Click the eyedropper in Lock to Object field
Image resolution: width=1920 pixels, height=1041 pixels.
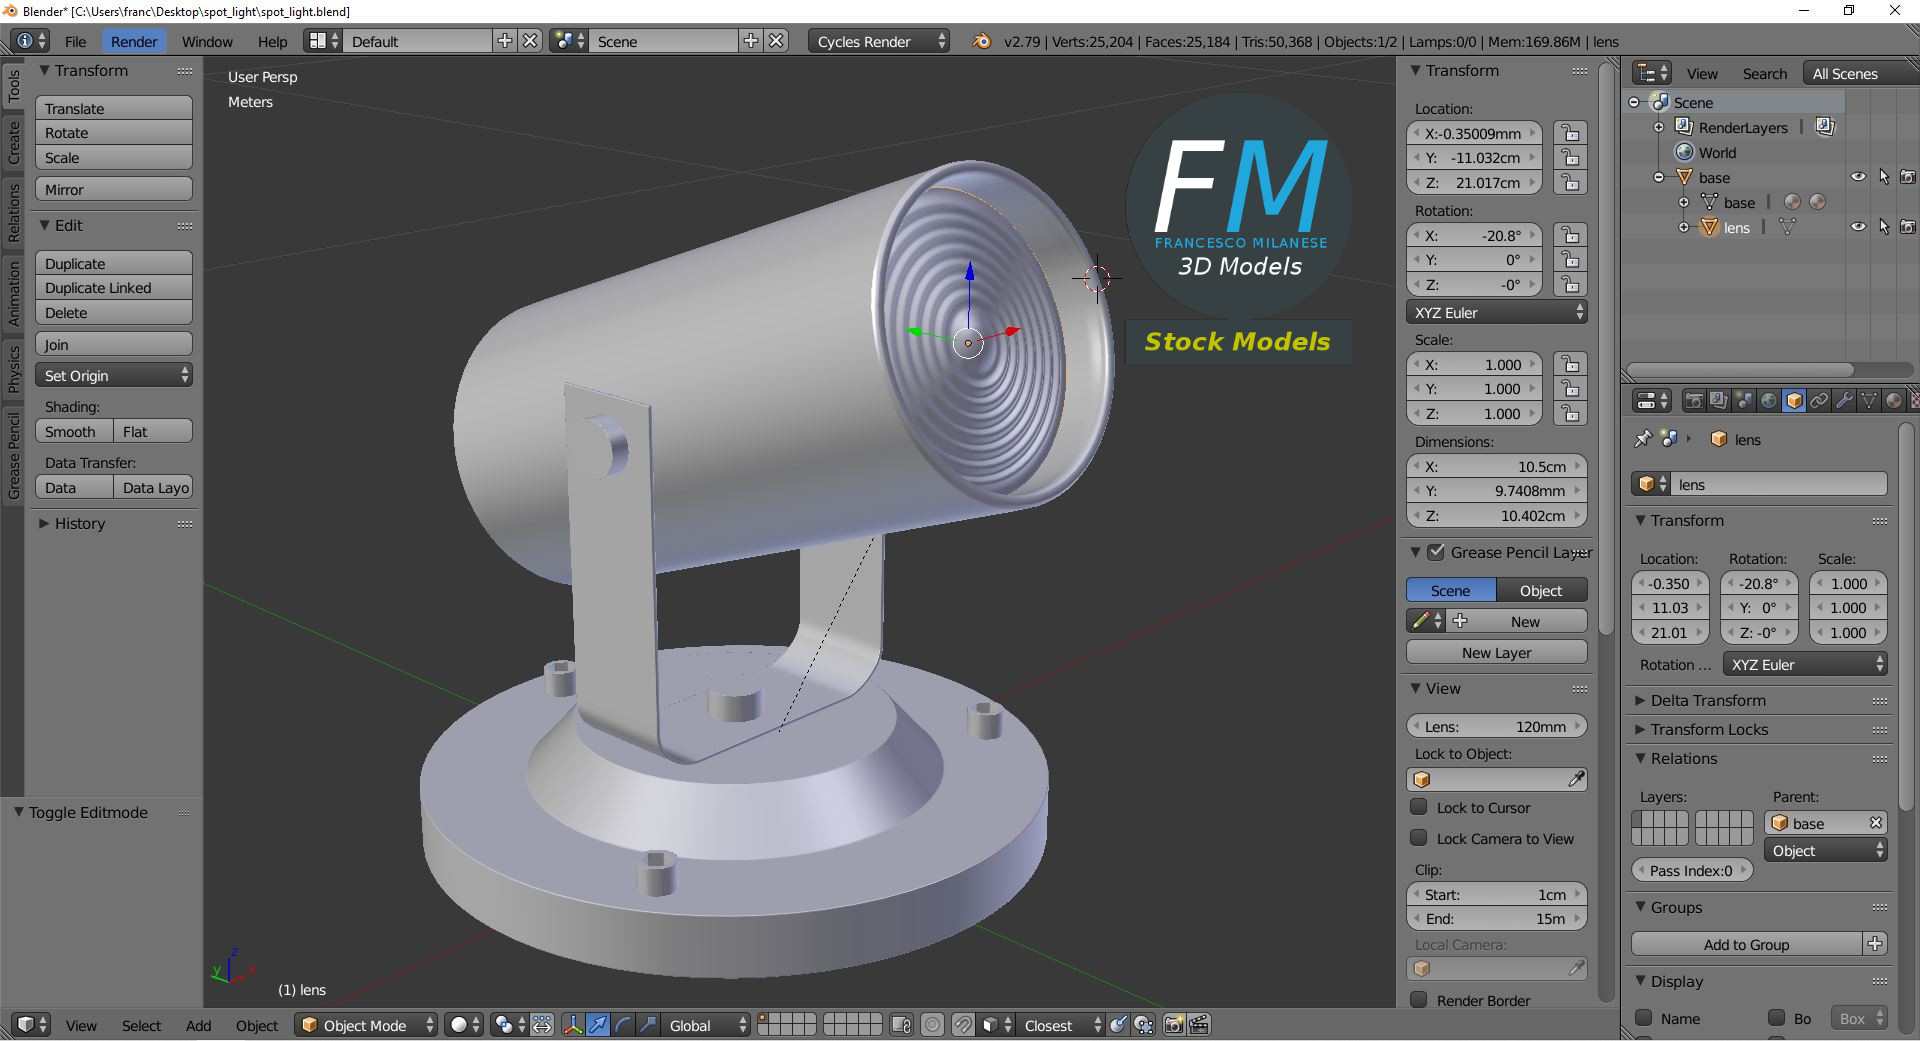pyautogui.click(x=1576, y=779)
